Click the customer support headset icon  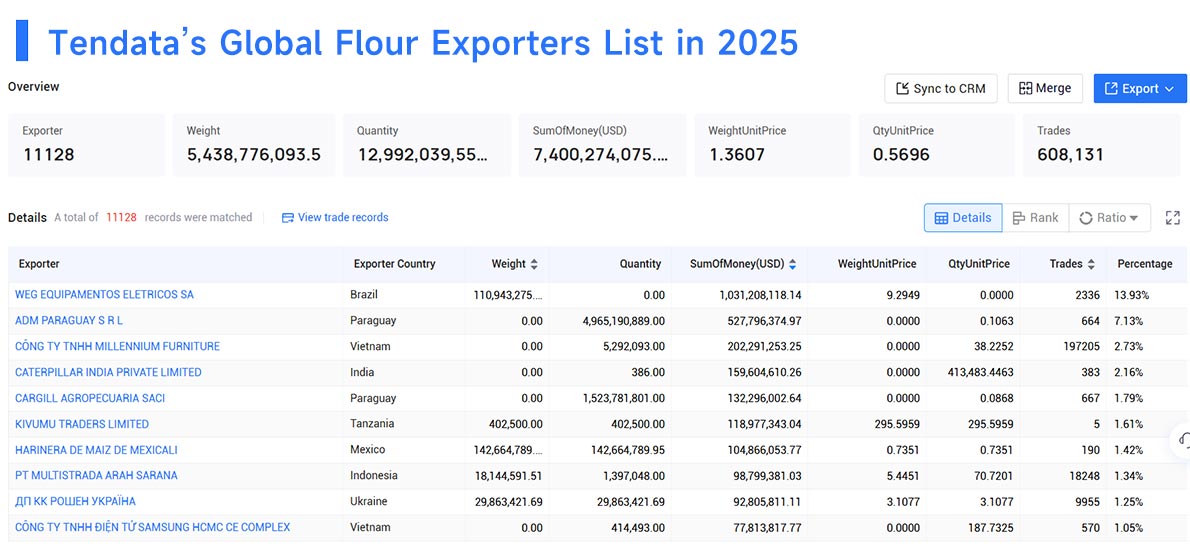tap(1183, 440)
